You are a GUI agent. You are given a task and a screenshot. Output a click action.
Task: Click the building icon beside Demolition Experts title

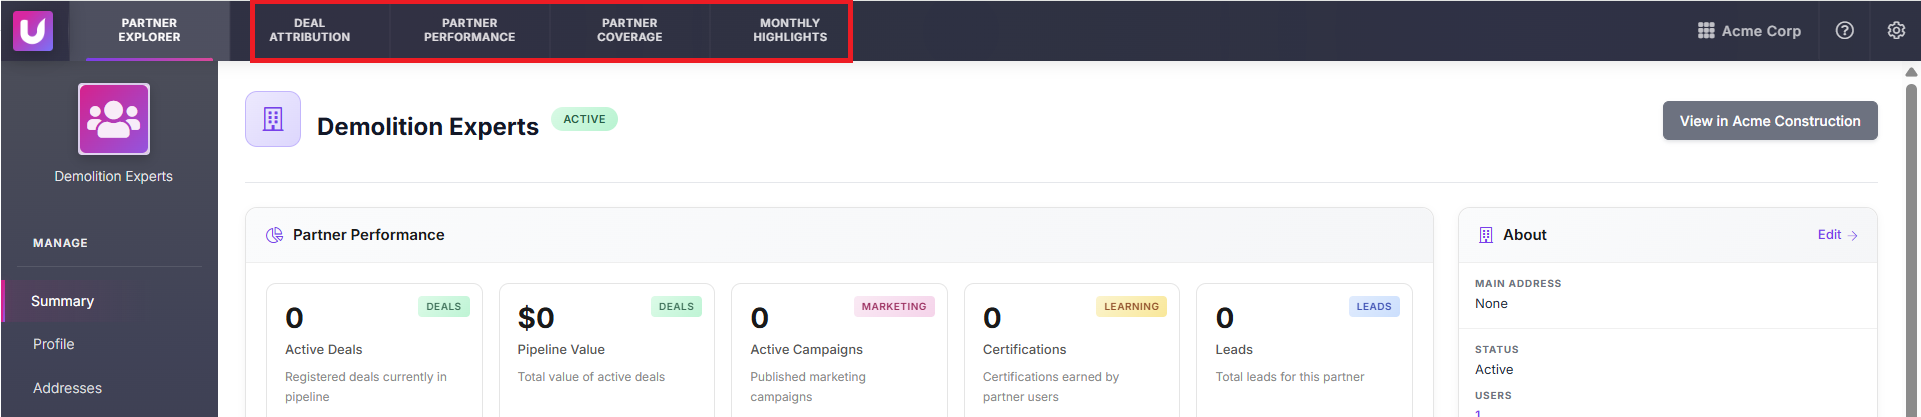click(x=273, y=119)
